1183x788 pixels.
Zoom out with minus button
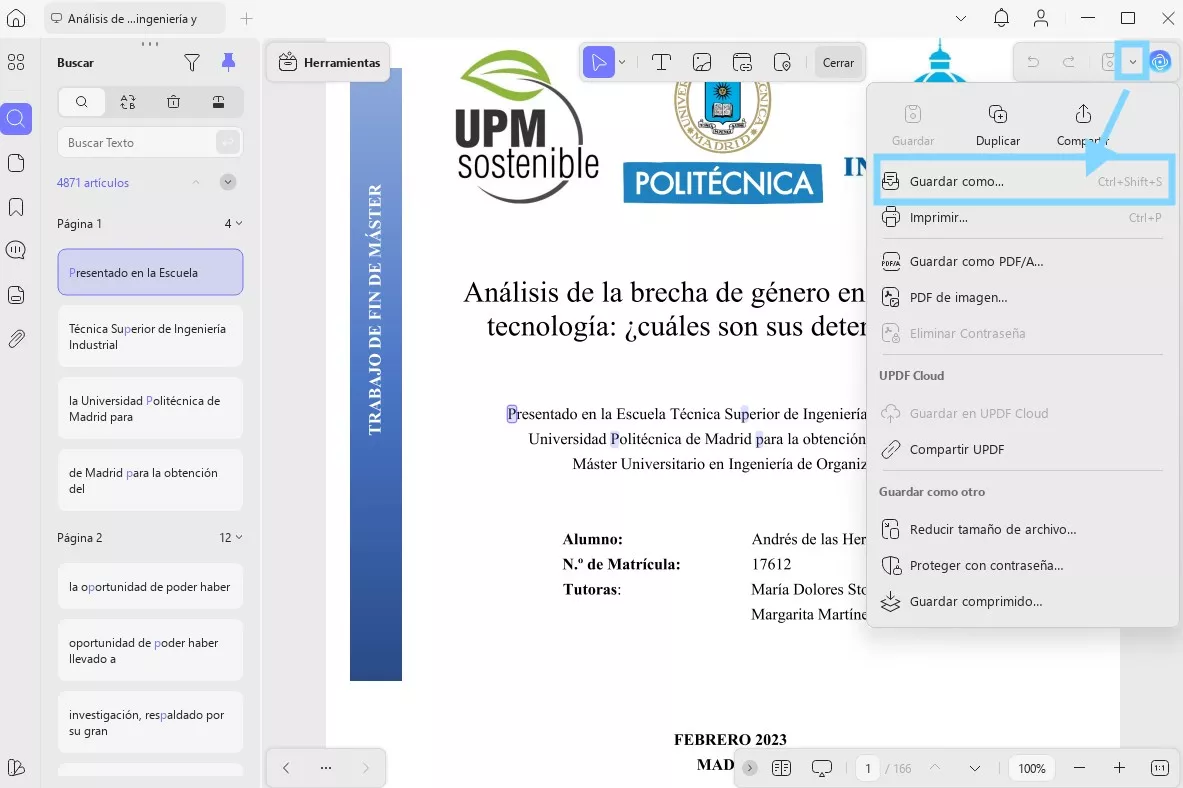[x=1080, y=768]
